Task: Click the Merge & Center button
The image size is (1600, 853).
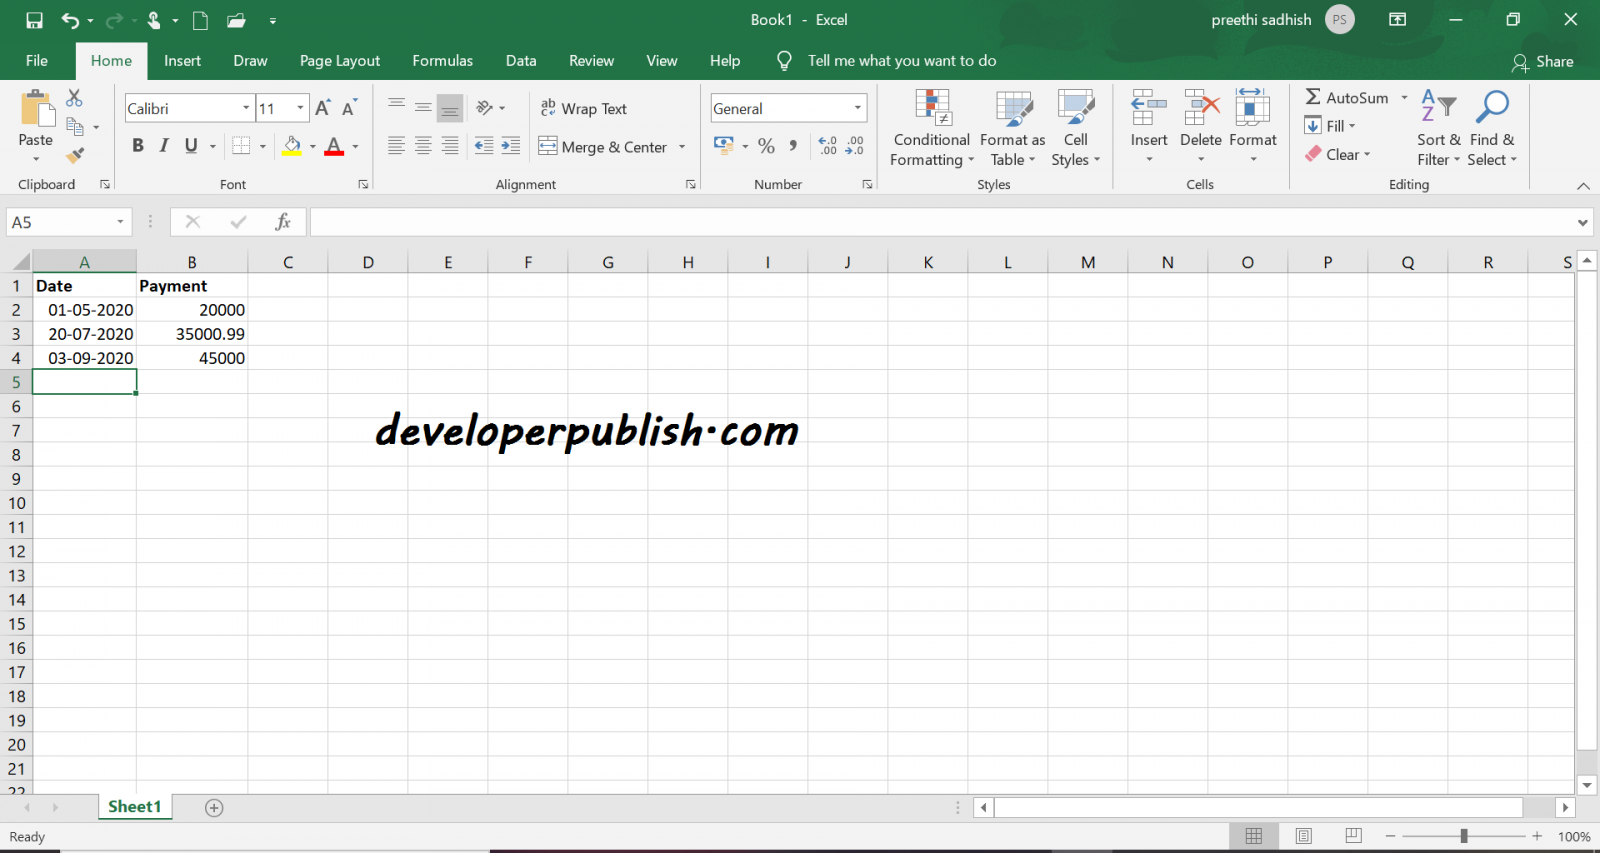Action: (x=603, y=147)
